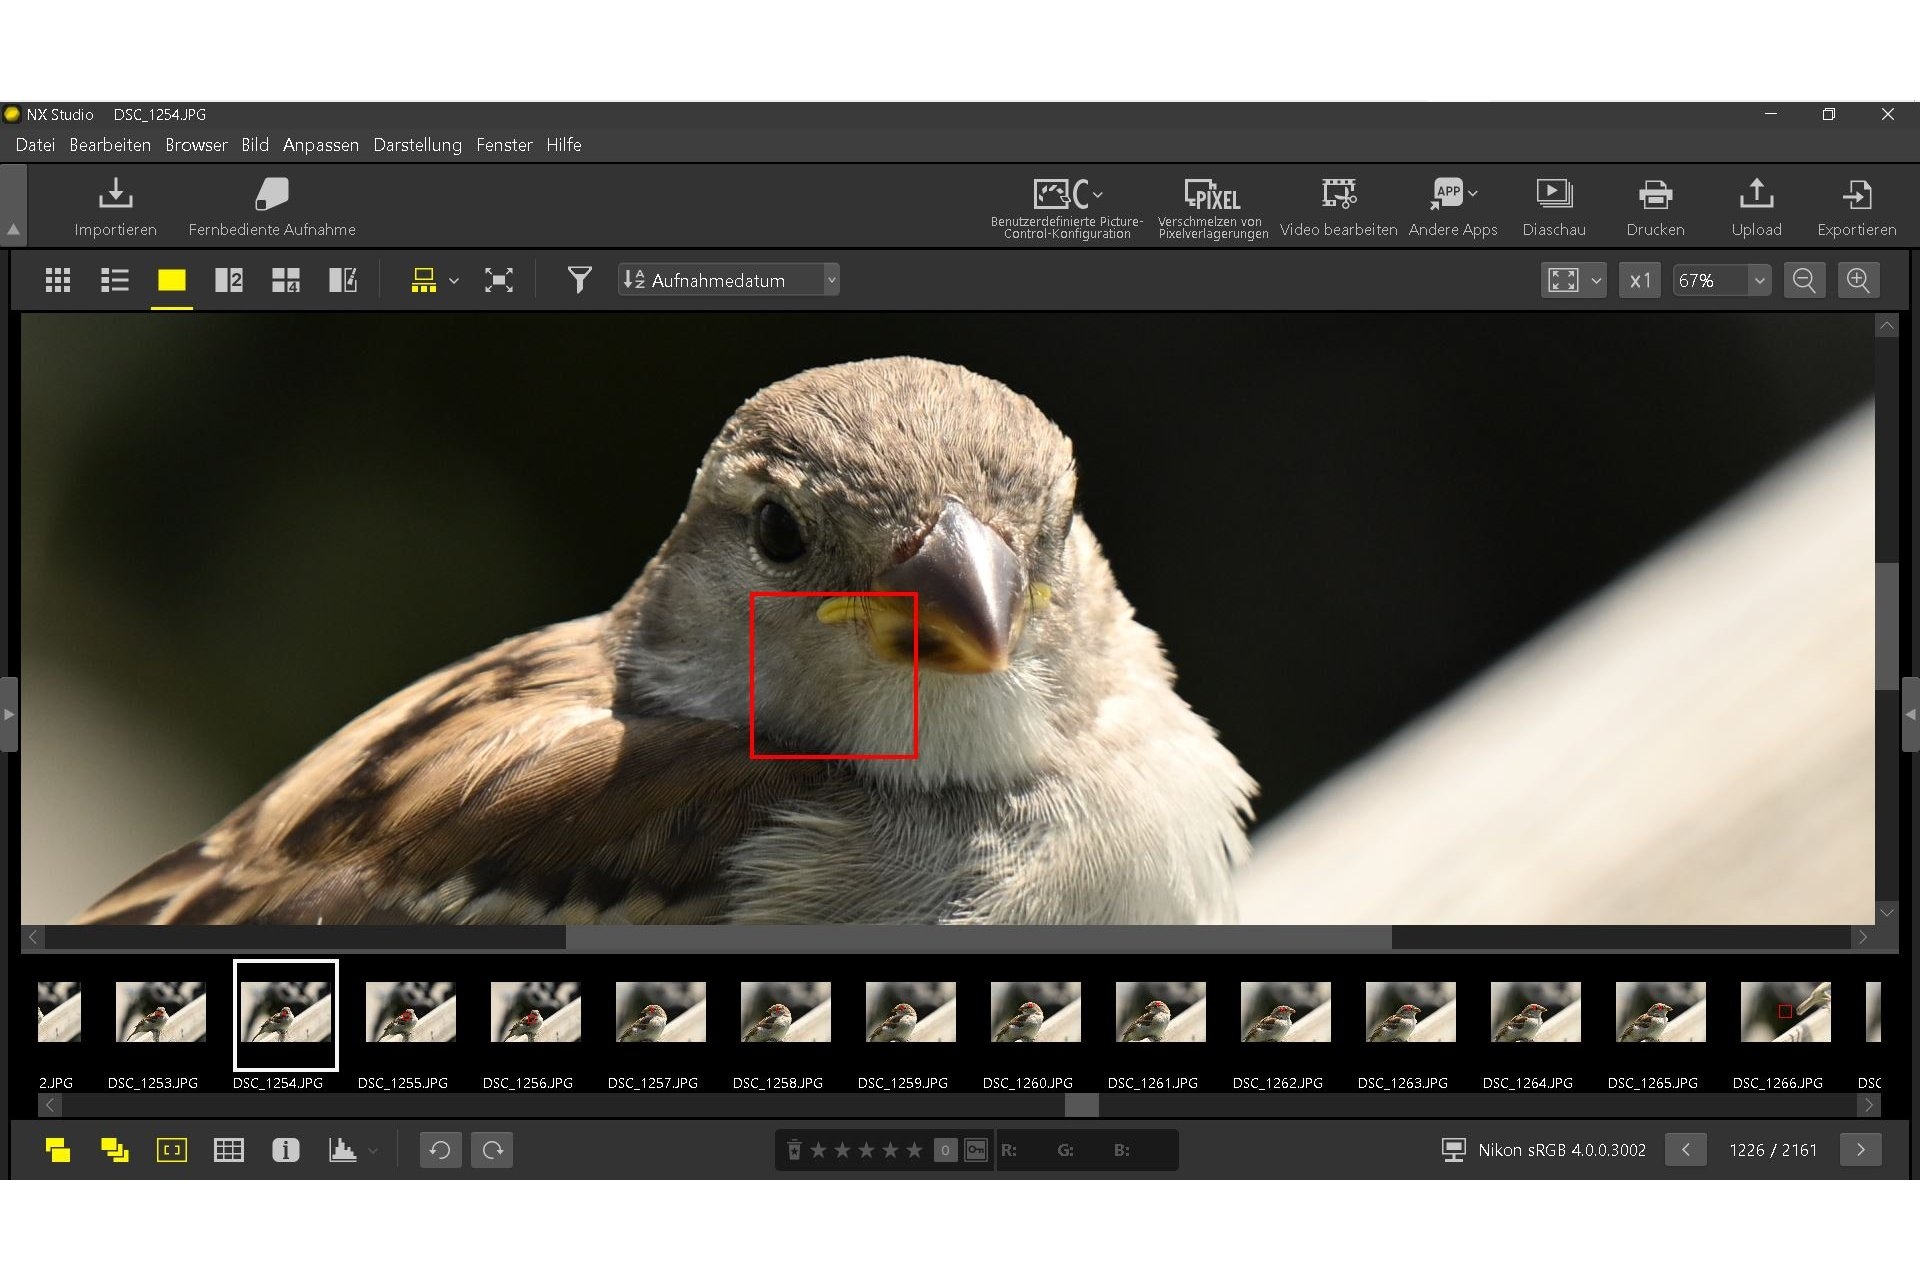Viewport: 1920px width, 1280px height.
Task: Switch to thumbnail grid view
Action: pos(58,280)
